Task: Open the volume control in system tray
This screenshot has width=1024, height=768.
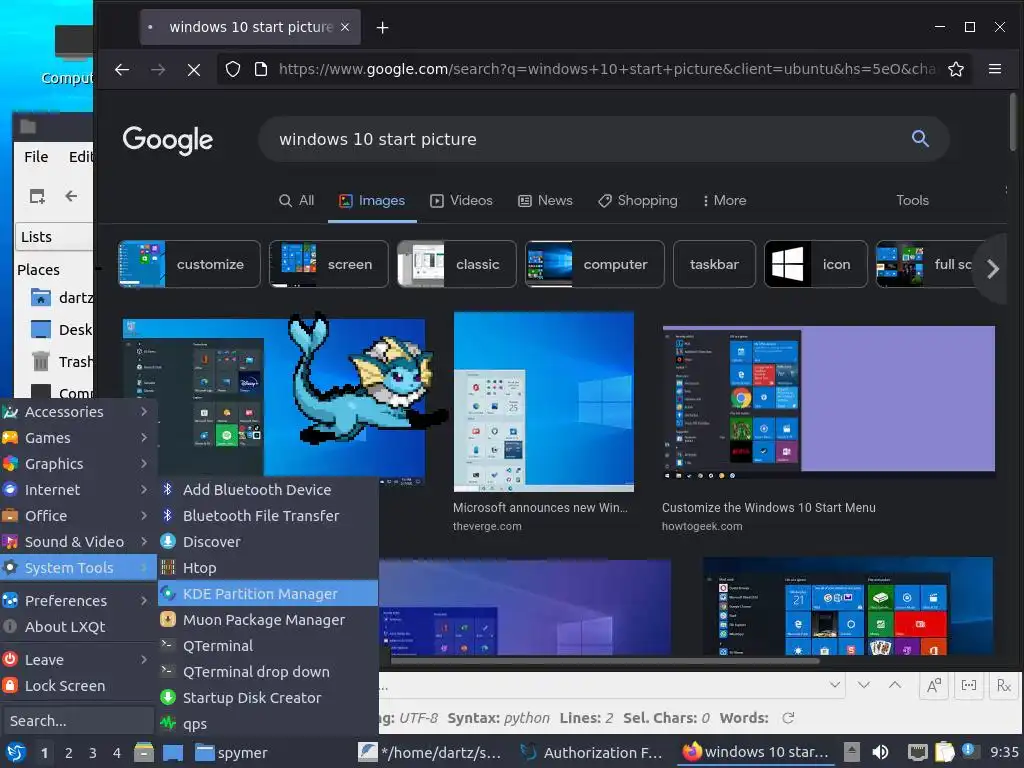Action: 880,752
